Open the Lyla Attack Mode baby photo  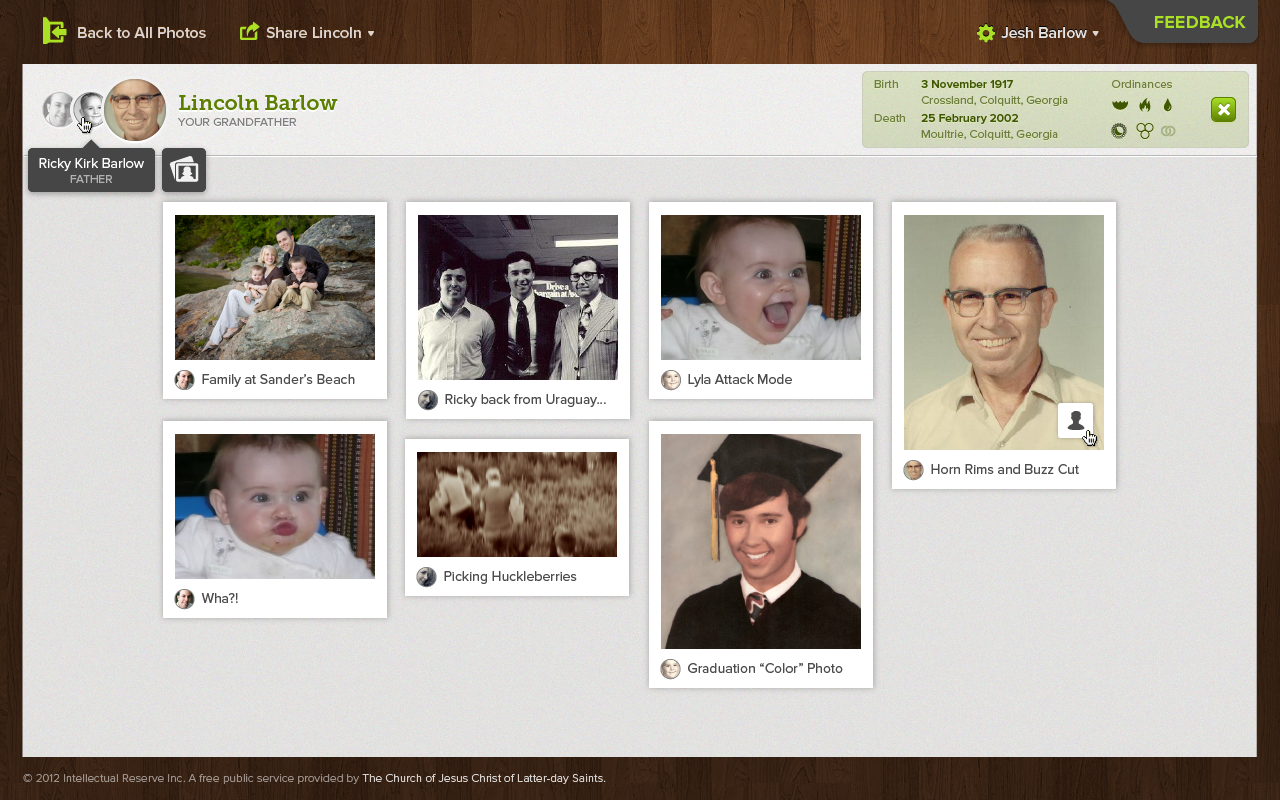point(761,287)
